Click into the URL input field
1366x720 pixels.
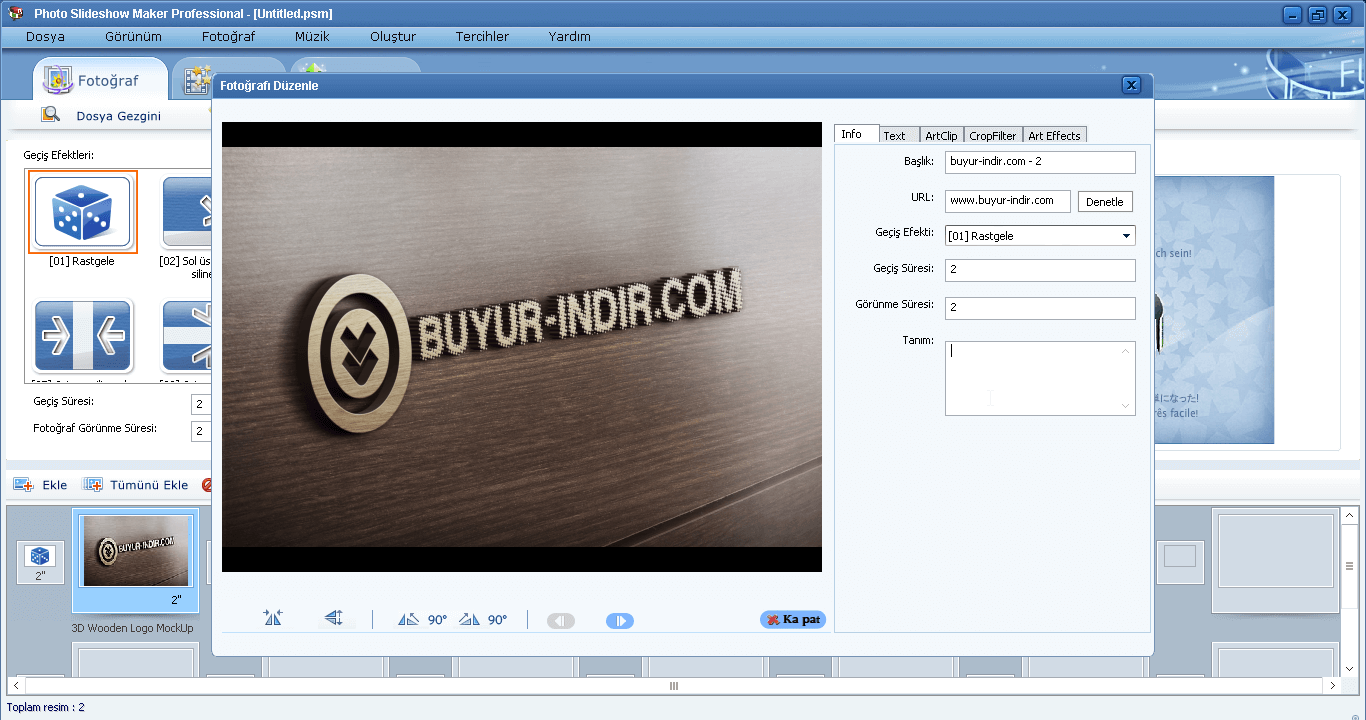tap(1008, 201)
